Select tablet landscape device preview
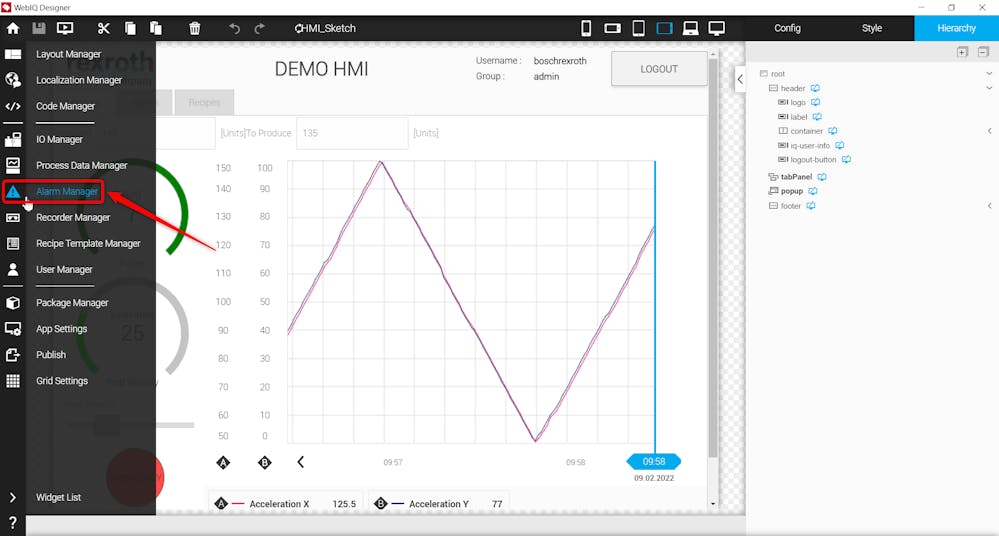999x536 pixels. tap(665, 28)
